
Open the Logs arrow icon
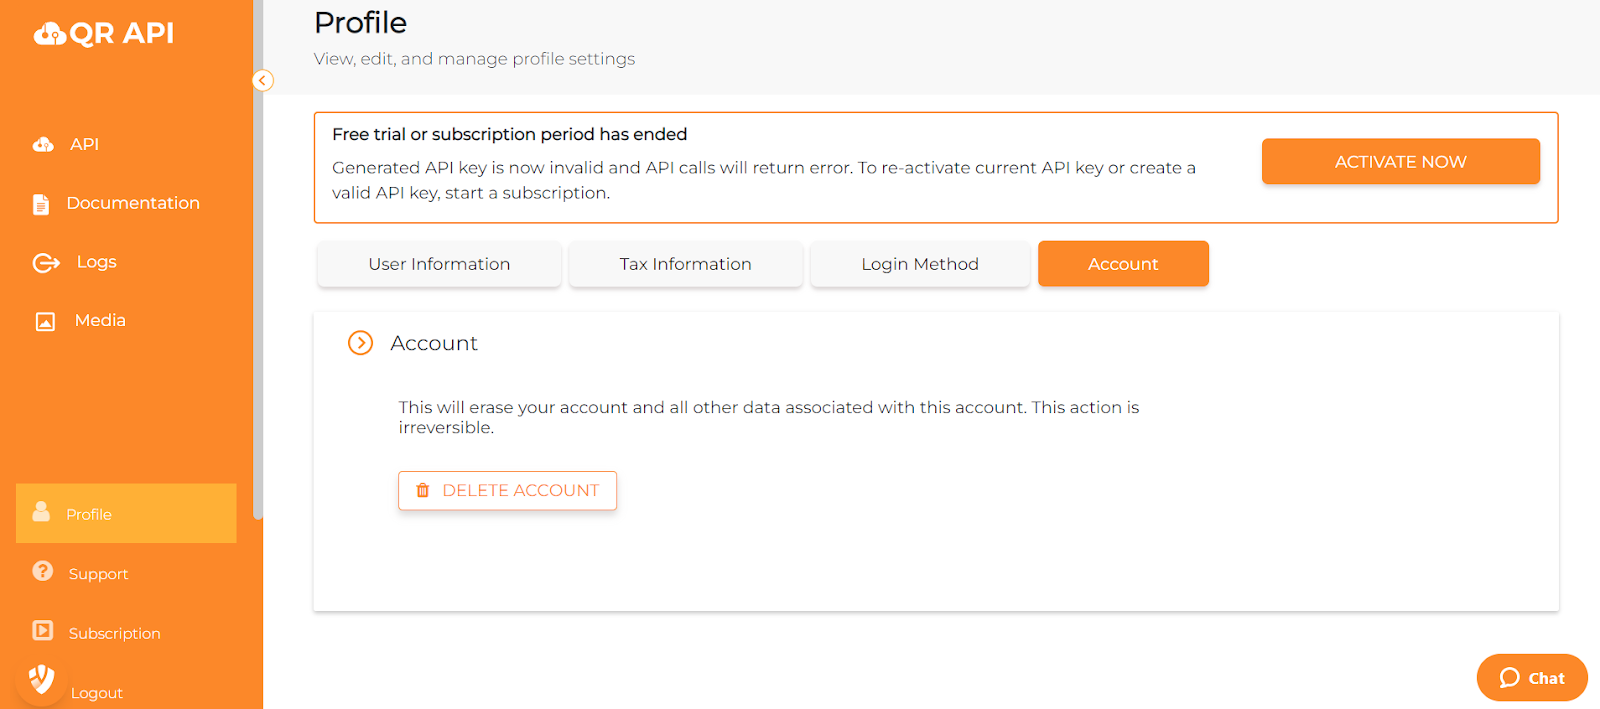click(46, 263)
